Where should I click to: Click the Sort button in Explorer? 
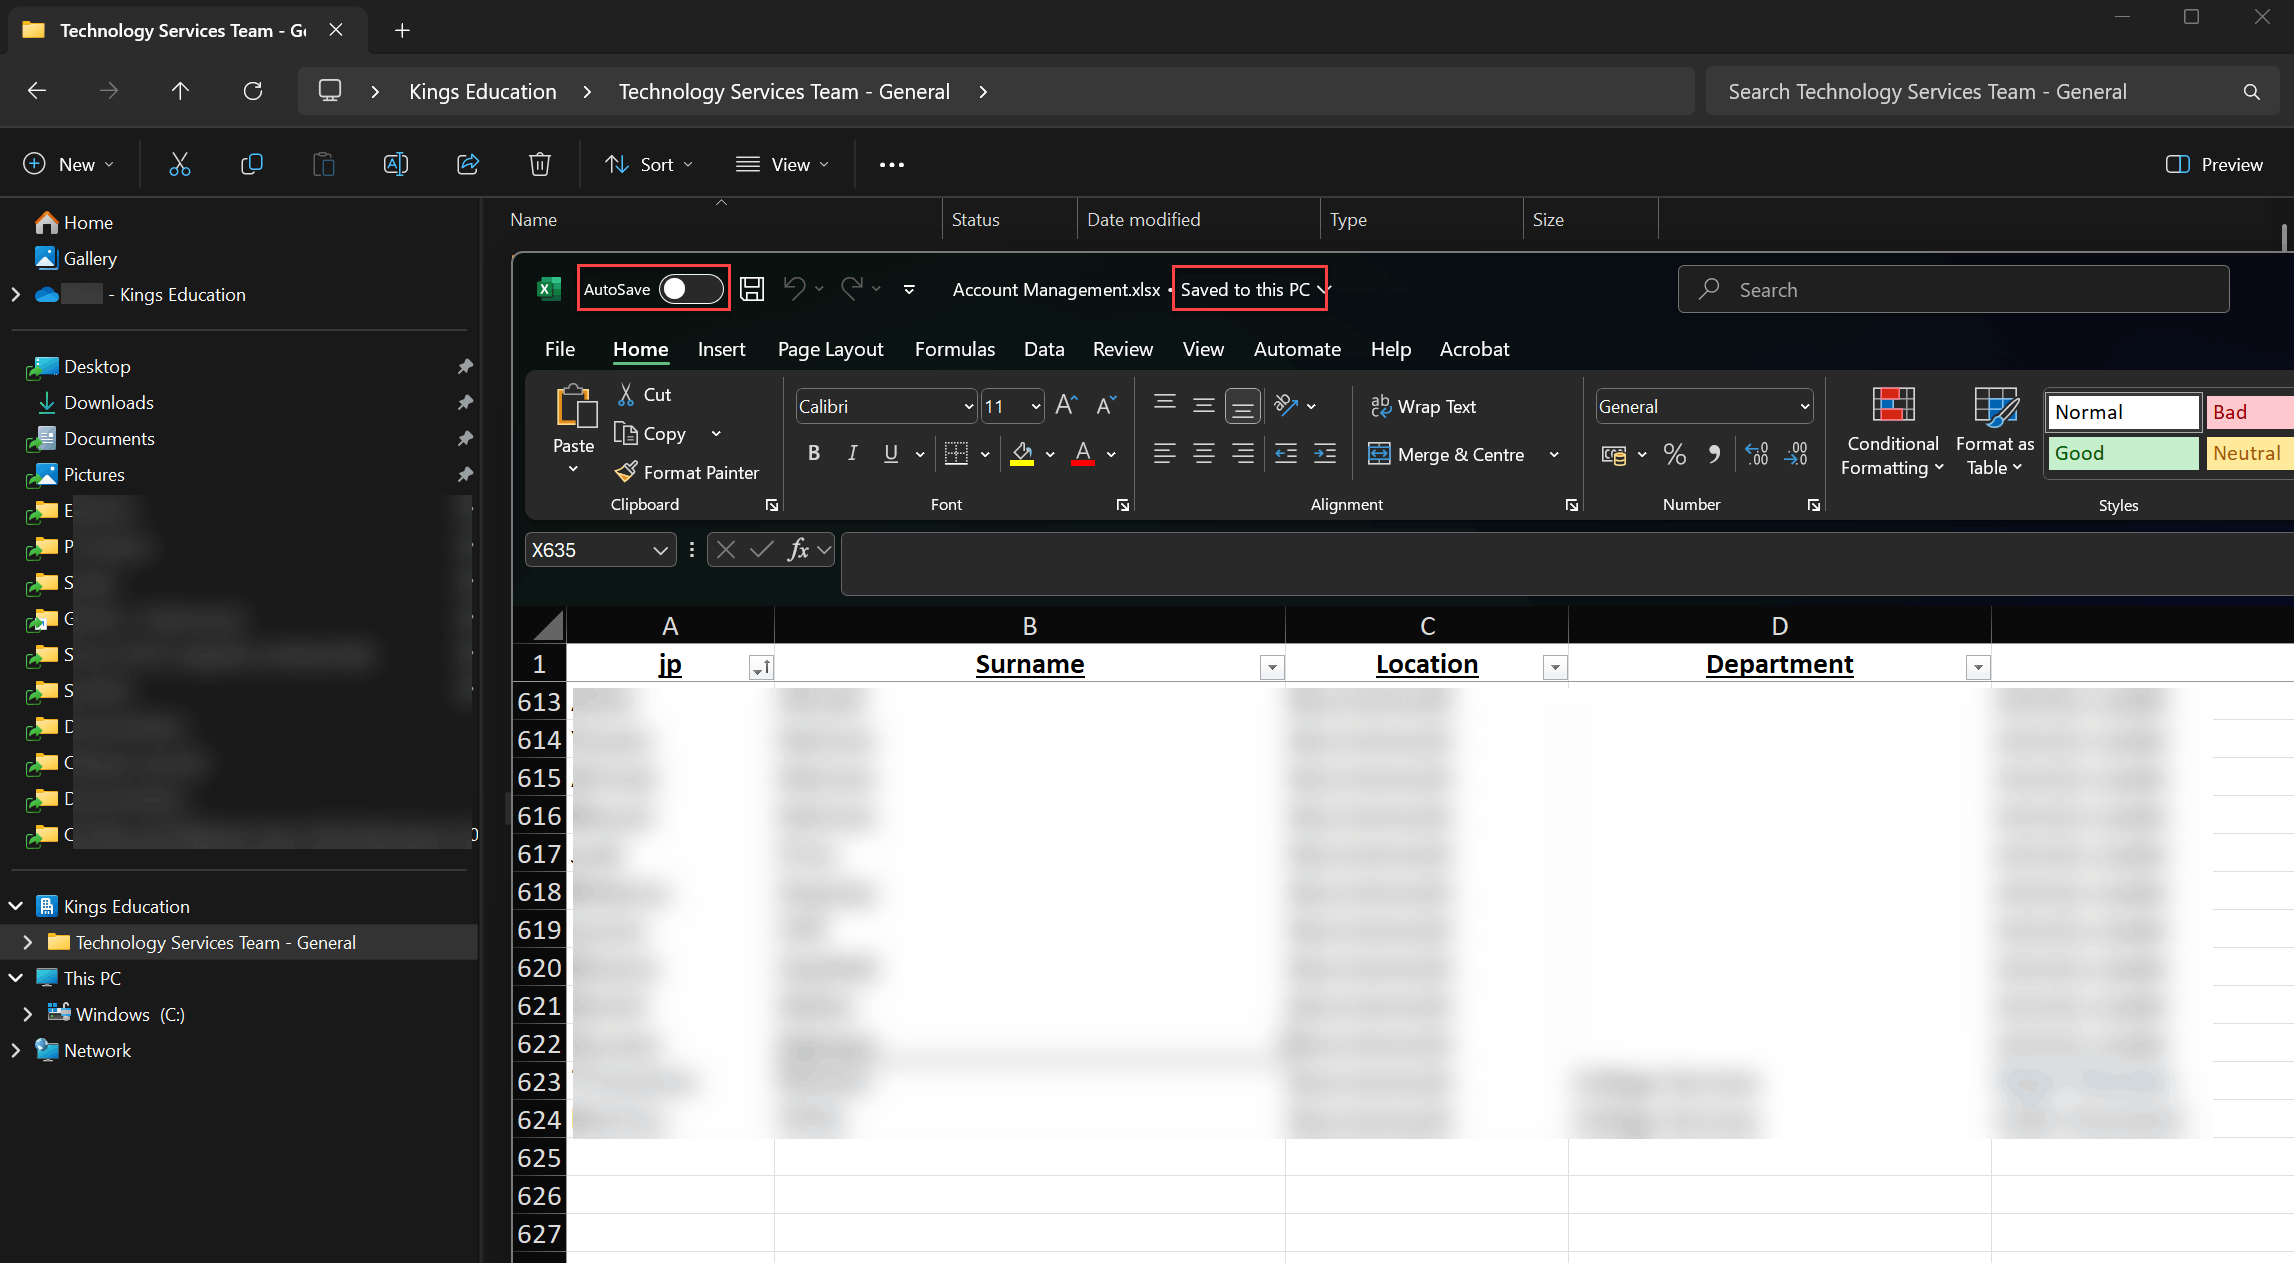tap(648, 164)
